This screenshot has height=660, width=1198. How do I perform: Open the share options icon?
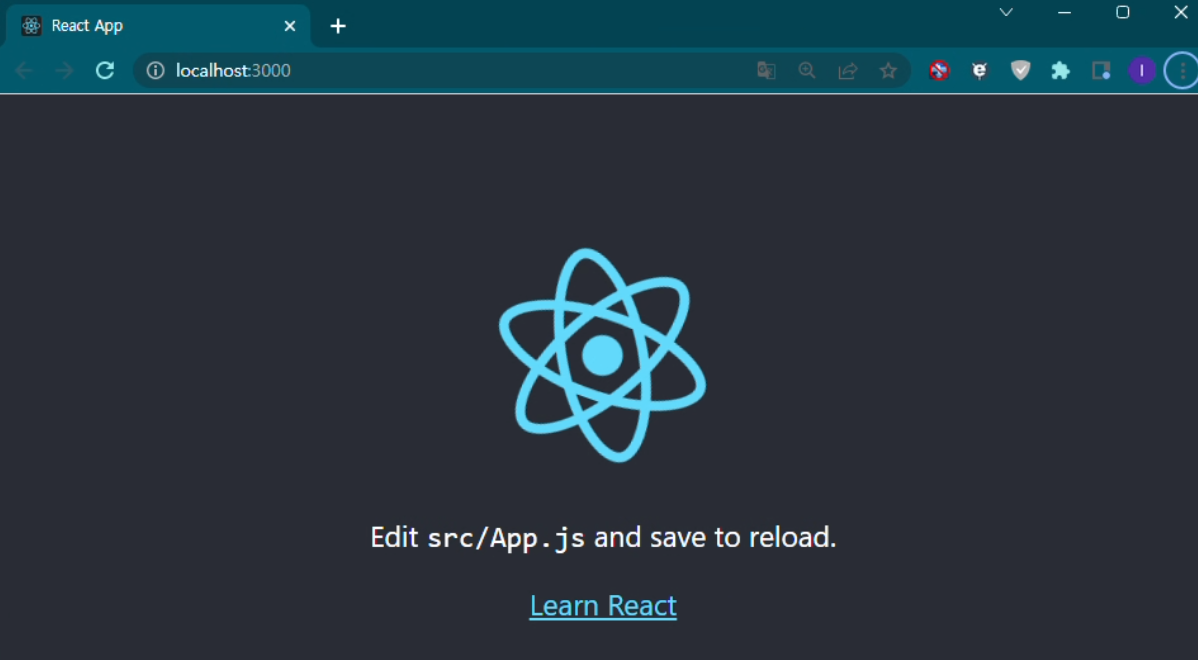[x=848, y=70]
